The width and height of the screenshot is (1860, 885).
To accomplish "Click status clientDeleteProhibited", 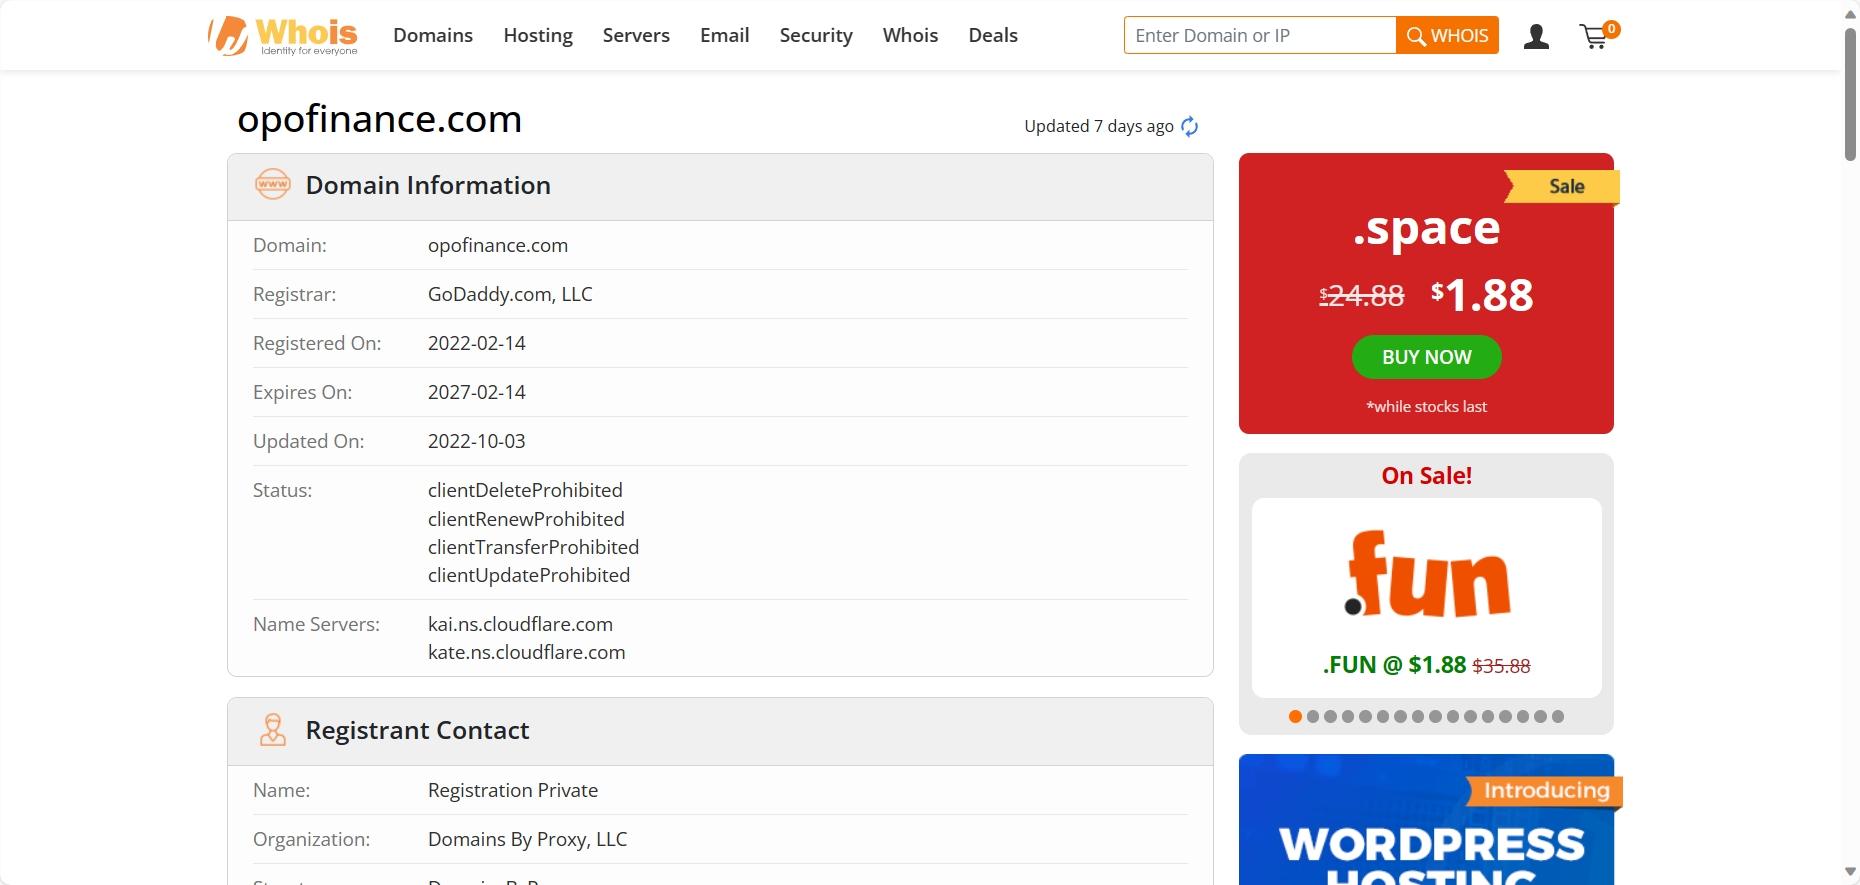I will pyautogui.click(x=525, y=490).
